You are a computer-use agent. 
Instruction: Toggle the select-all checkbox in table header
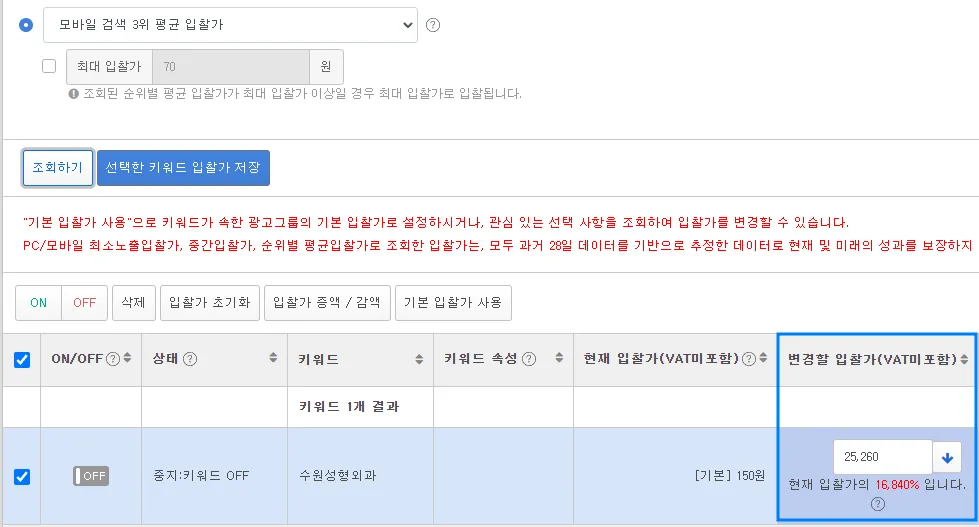pos(22,360)
